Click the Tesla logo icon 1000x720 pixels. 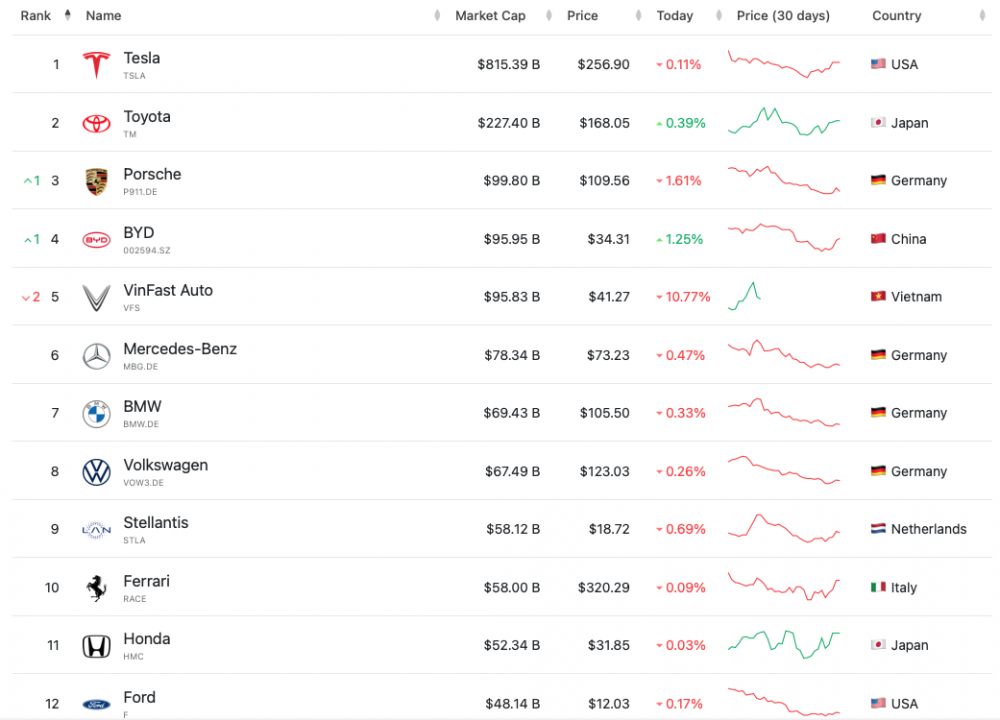click(96, 64)
